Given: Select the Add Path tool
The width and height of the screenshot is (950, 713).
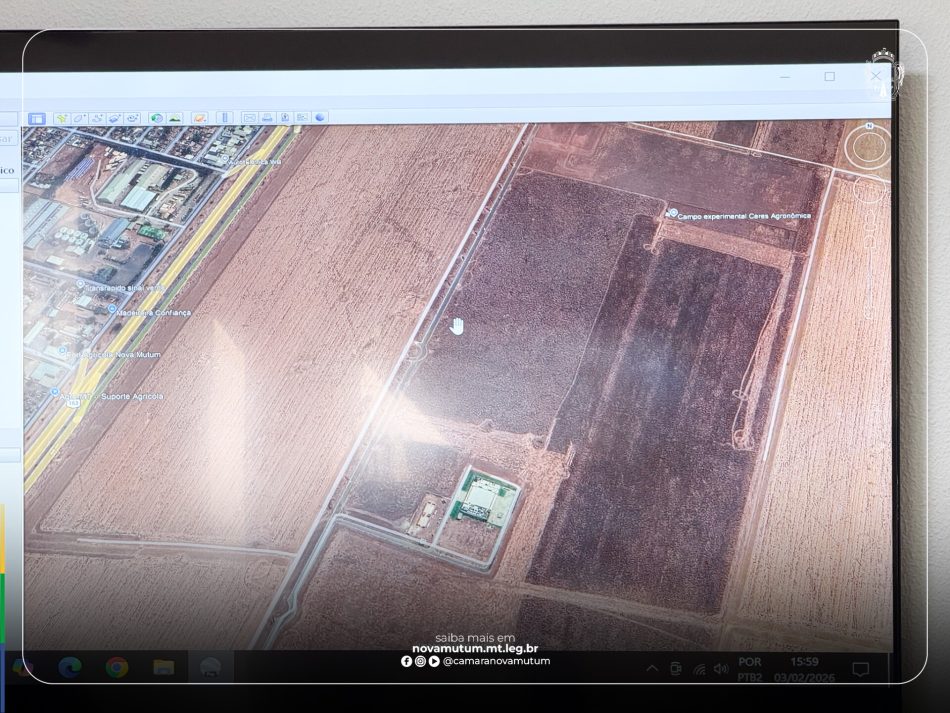Looking at the screenshot, I should tap(97, 118).
